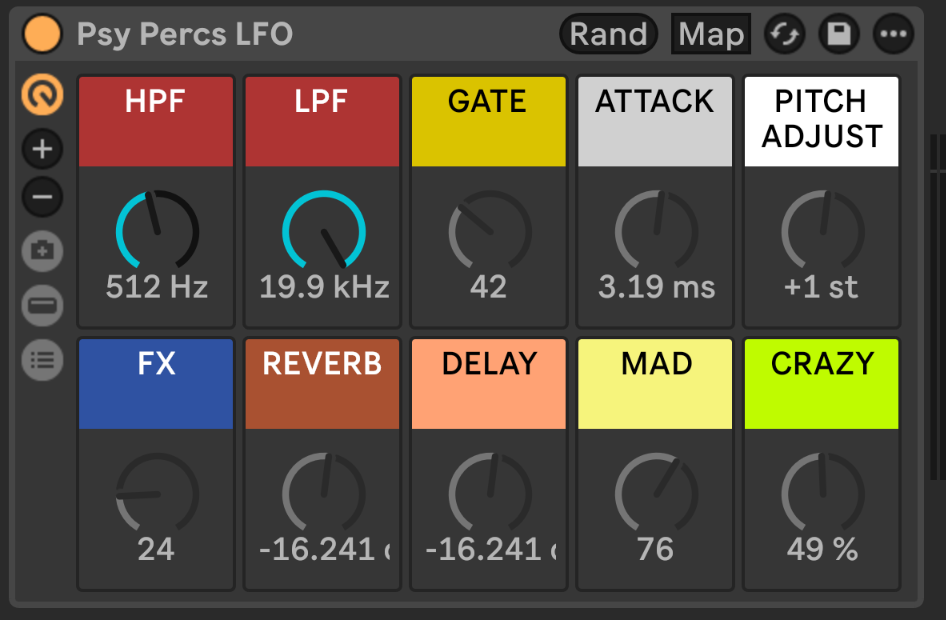This screenshot has width=946, height=620.
Task: Click the REVERB macro header
Action: pos(321,383)
